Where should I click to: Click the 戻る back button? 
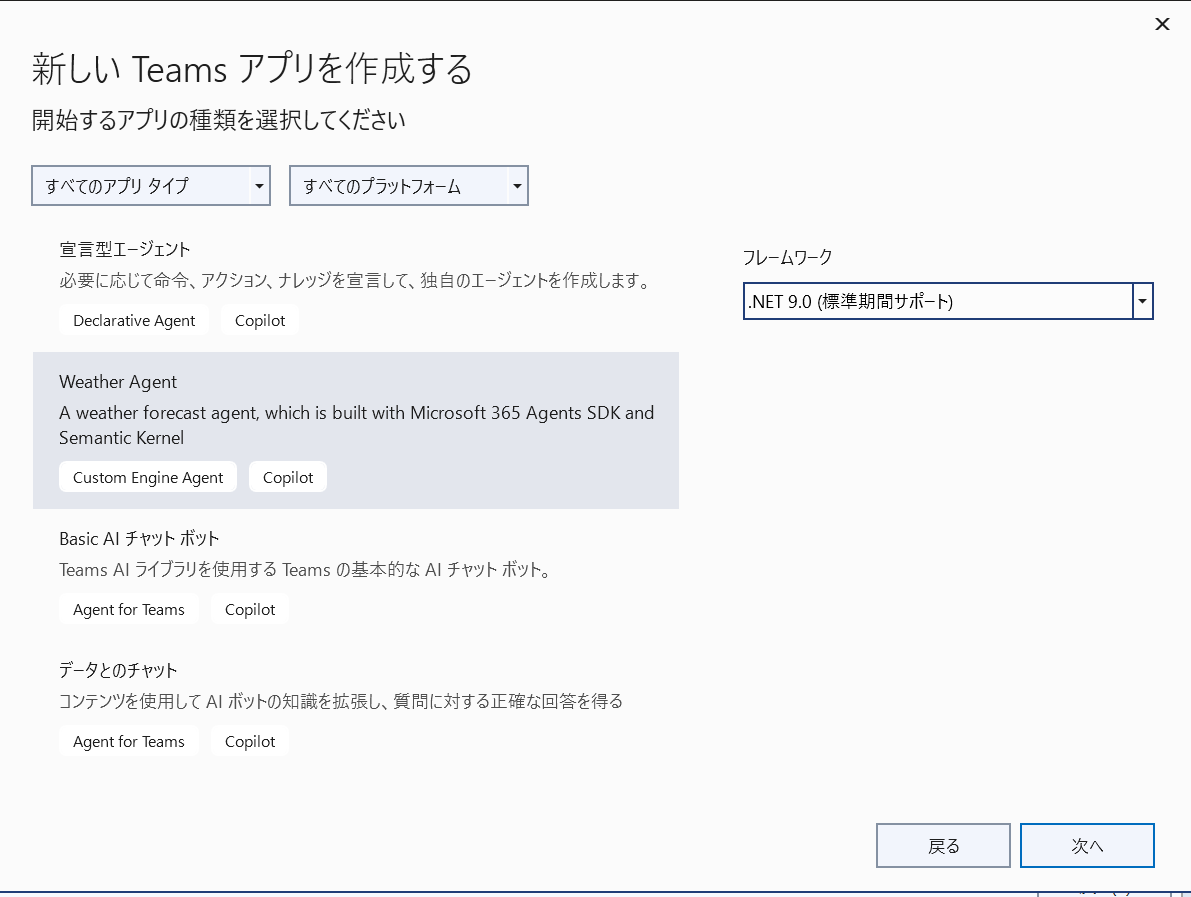(943, 845)
